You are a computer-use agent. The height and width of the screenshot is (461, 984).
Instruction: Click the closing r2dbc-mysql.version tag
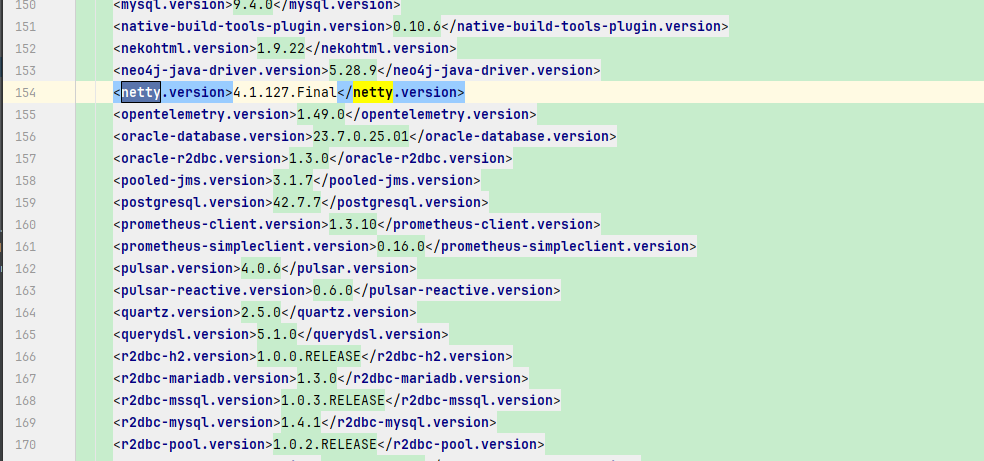click(409, 422)
